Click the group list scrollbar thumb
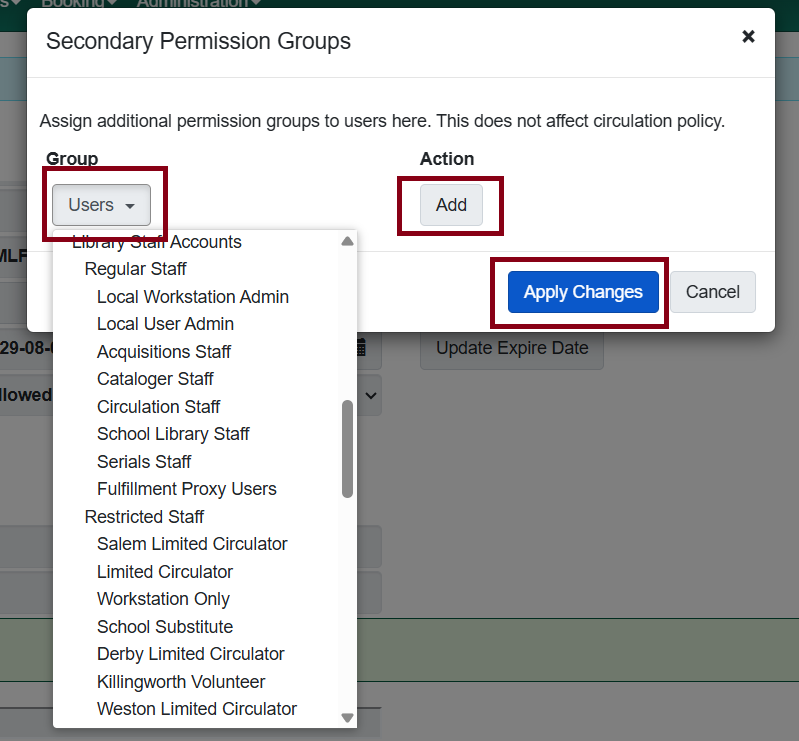The width and height of the screenshot is (799, 741). pos(348,448)
